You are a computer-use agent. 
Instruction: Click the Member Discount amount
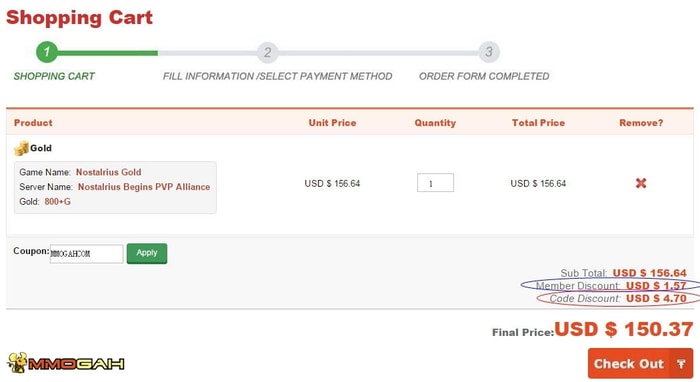[656, 286]
